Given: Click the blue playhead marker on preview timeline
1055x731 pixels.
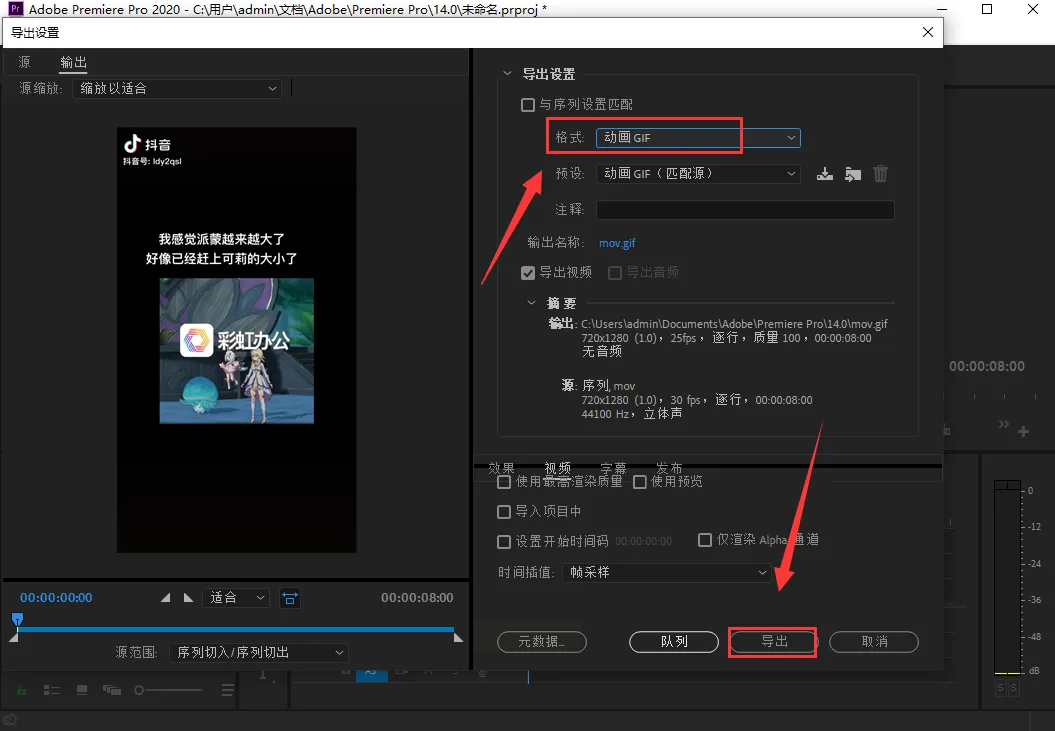Looking at the screenshot, I should 17,620.
